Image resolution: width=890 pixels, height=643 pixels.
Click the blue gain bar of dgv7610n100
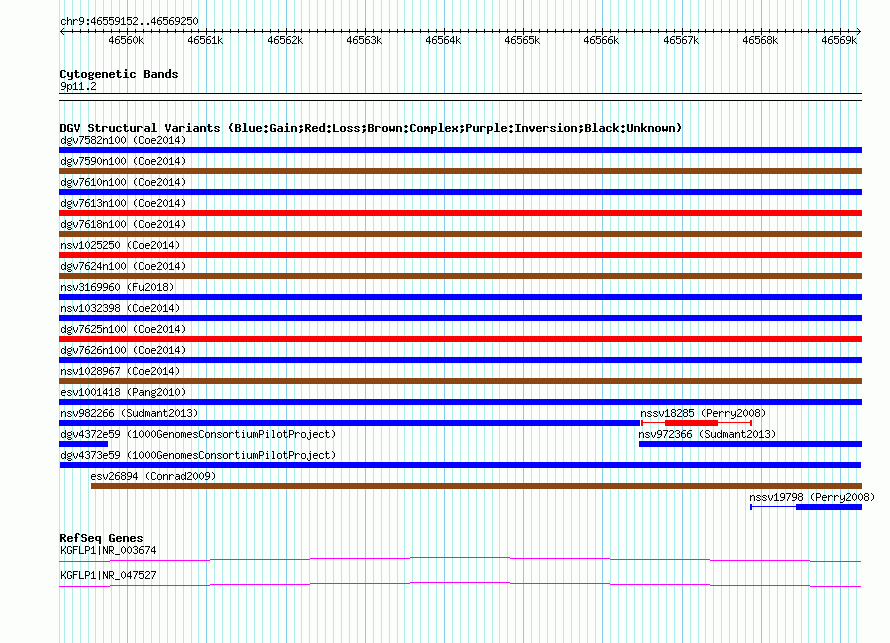point(460,192)
